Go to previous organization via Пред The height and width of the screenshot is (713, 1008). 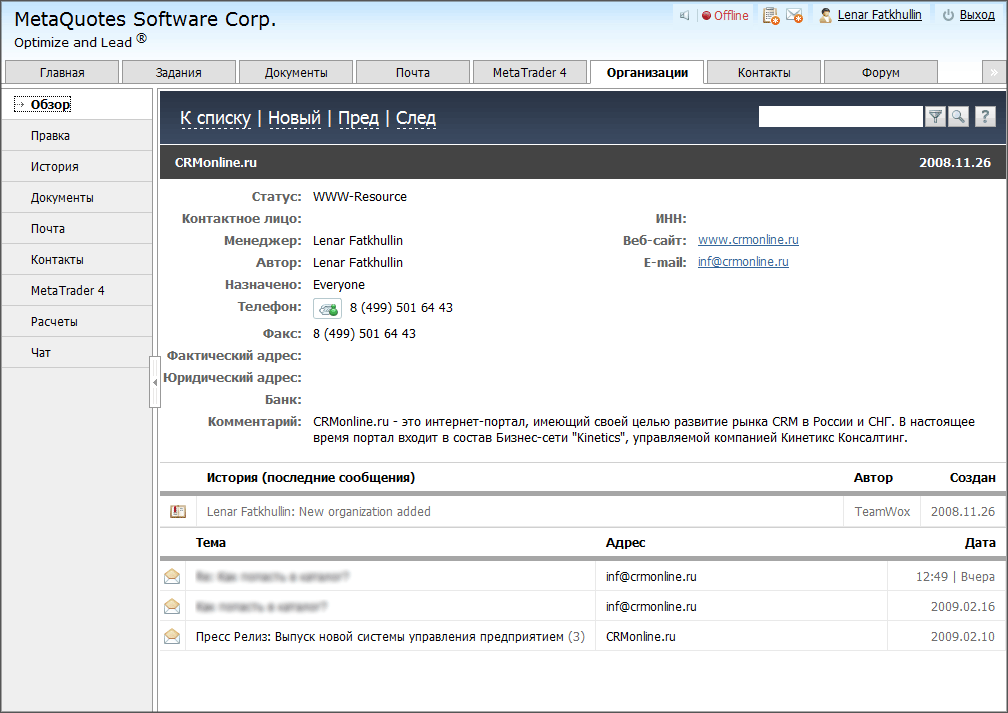(358, 118)
